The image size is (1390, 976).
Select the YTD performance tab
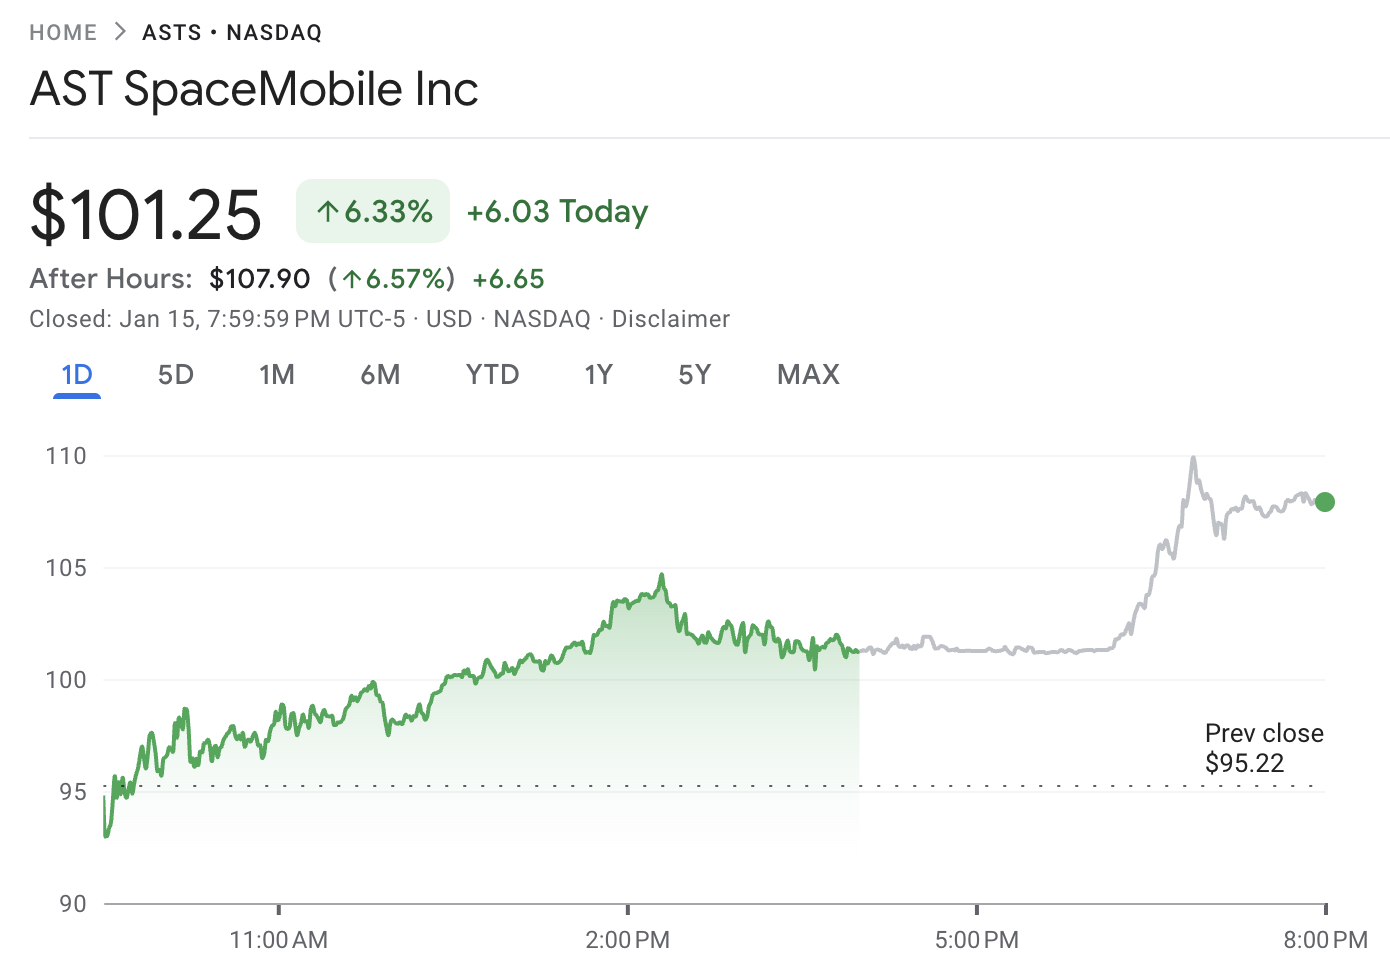[492, 374]
